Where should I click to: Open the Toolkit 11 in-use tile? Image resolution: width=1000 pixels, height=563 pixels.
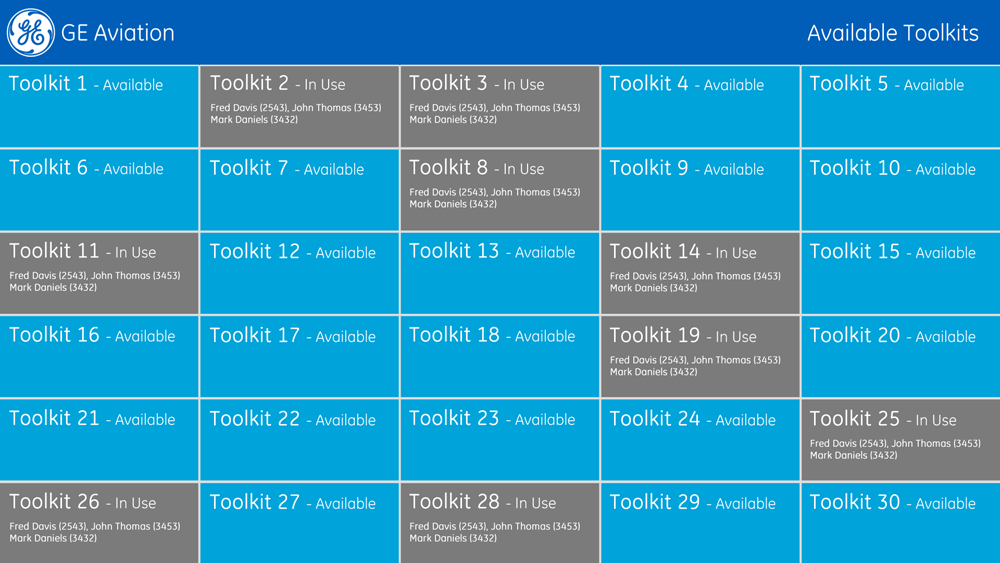point(99,274)
